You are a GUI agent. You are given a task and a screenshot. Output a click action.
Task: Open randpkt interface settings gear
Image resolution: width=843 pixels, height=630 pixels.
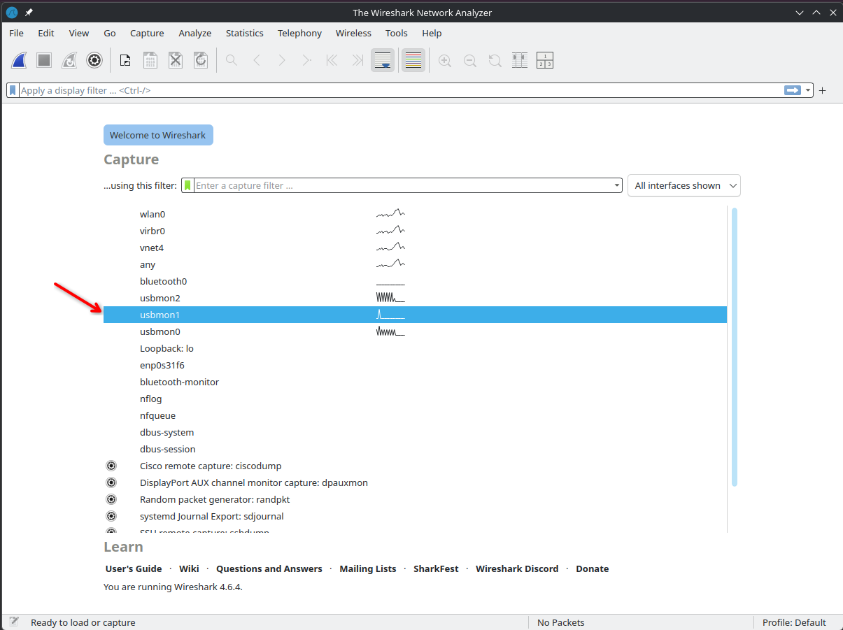111,499
